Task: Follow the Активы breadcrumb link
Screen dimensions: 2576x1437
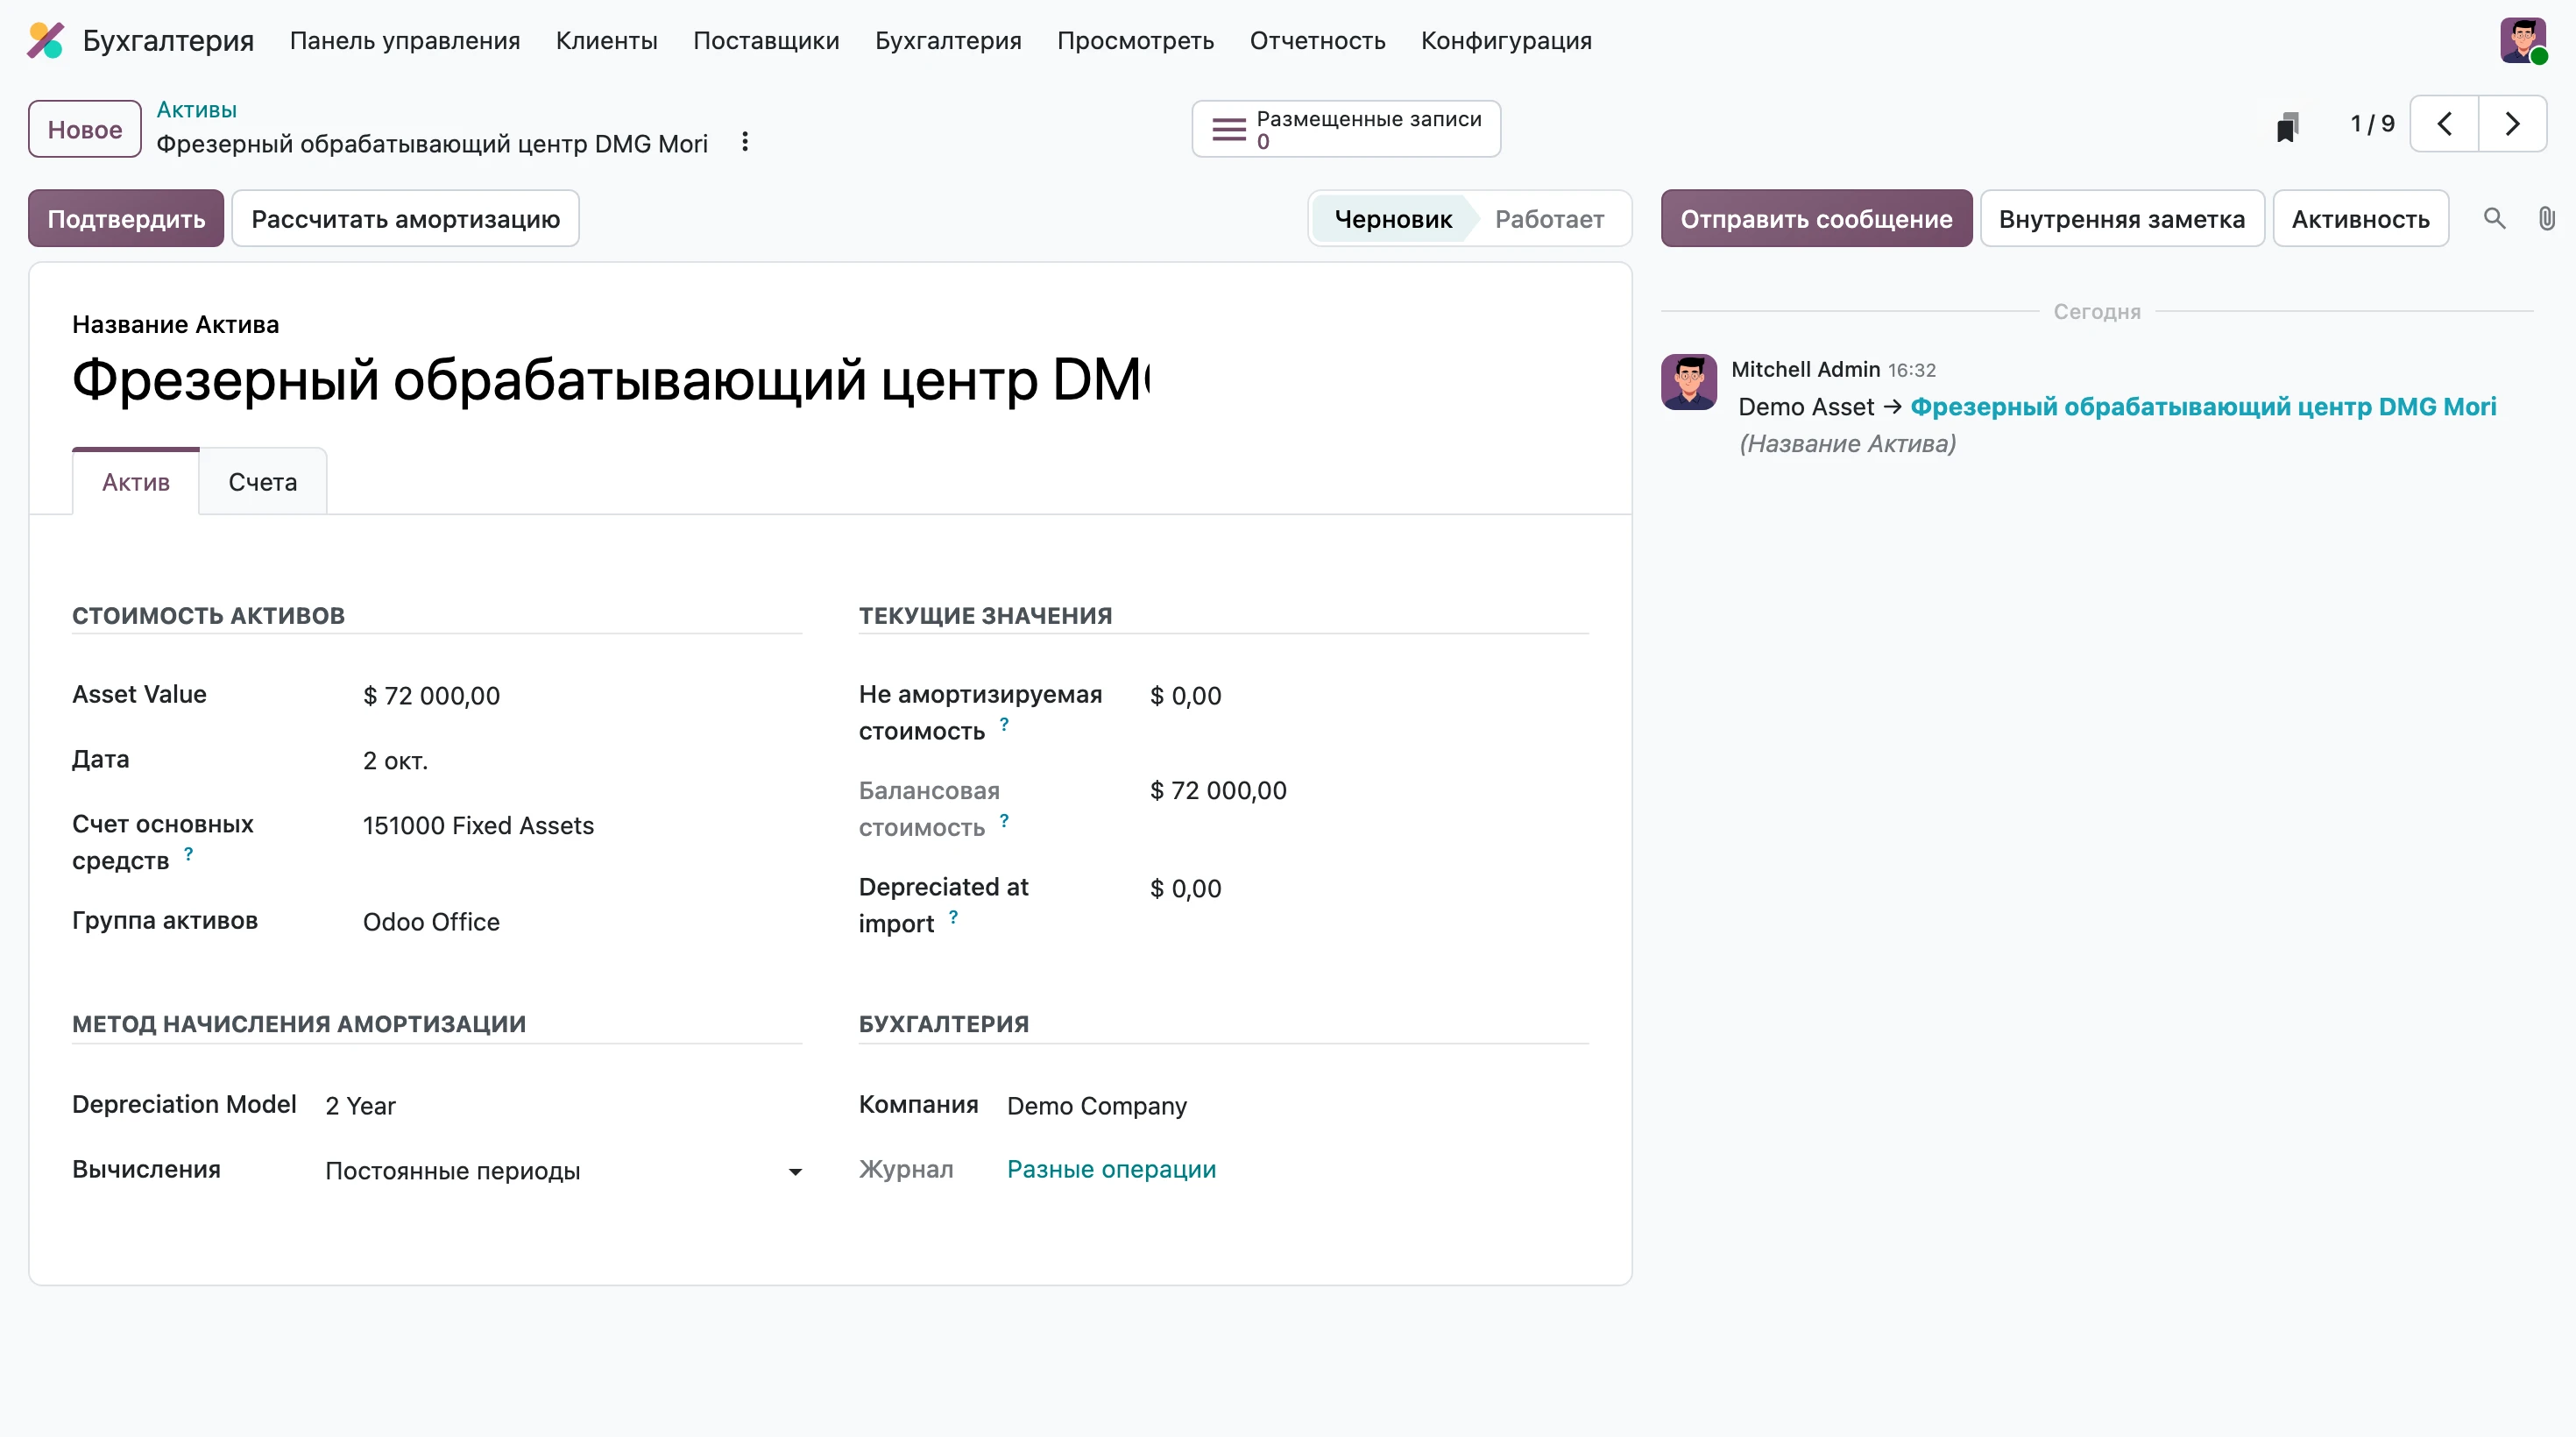Action: click(197, 109)
